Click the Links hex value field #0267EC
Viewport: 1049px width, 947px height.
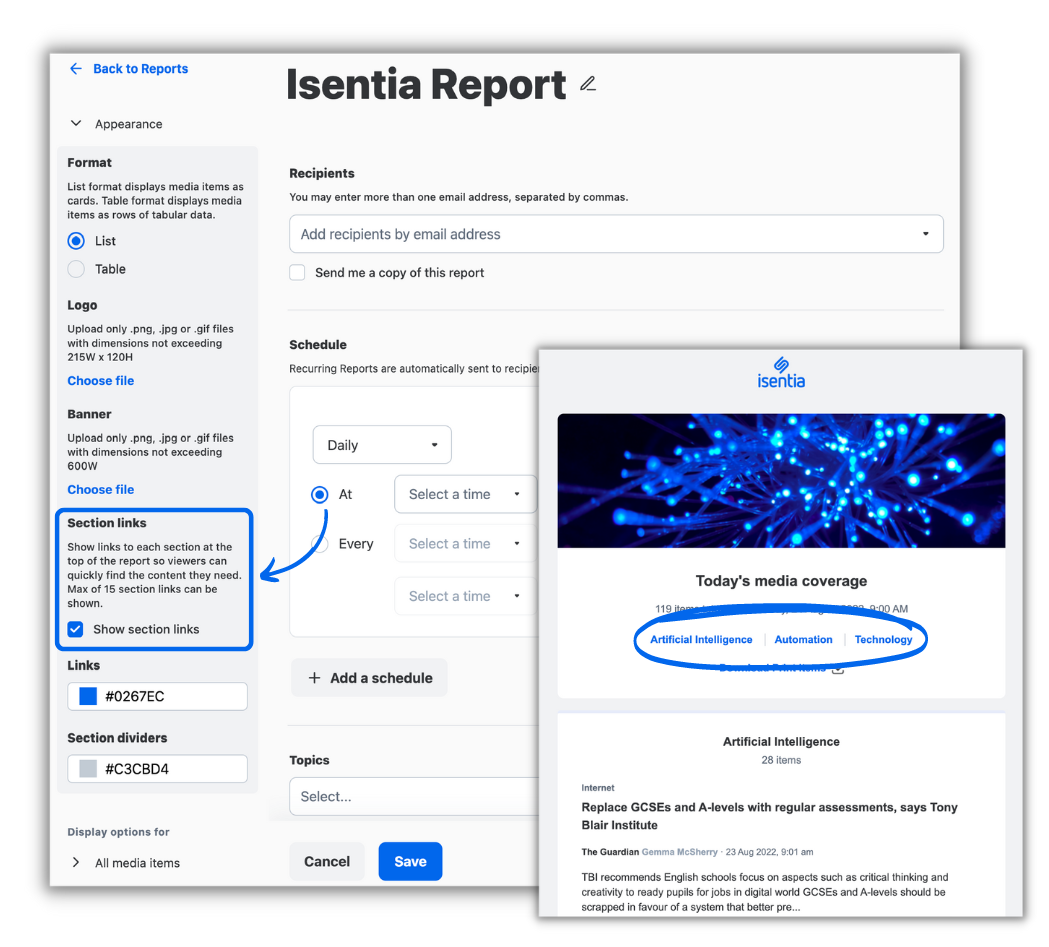click(x=157, y=696)
